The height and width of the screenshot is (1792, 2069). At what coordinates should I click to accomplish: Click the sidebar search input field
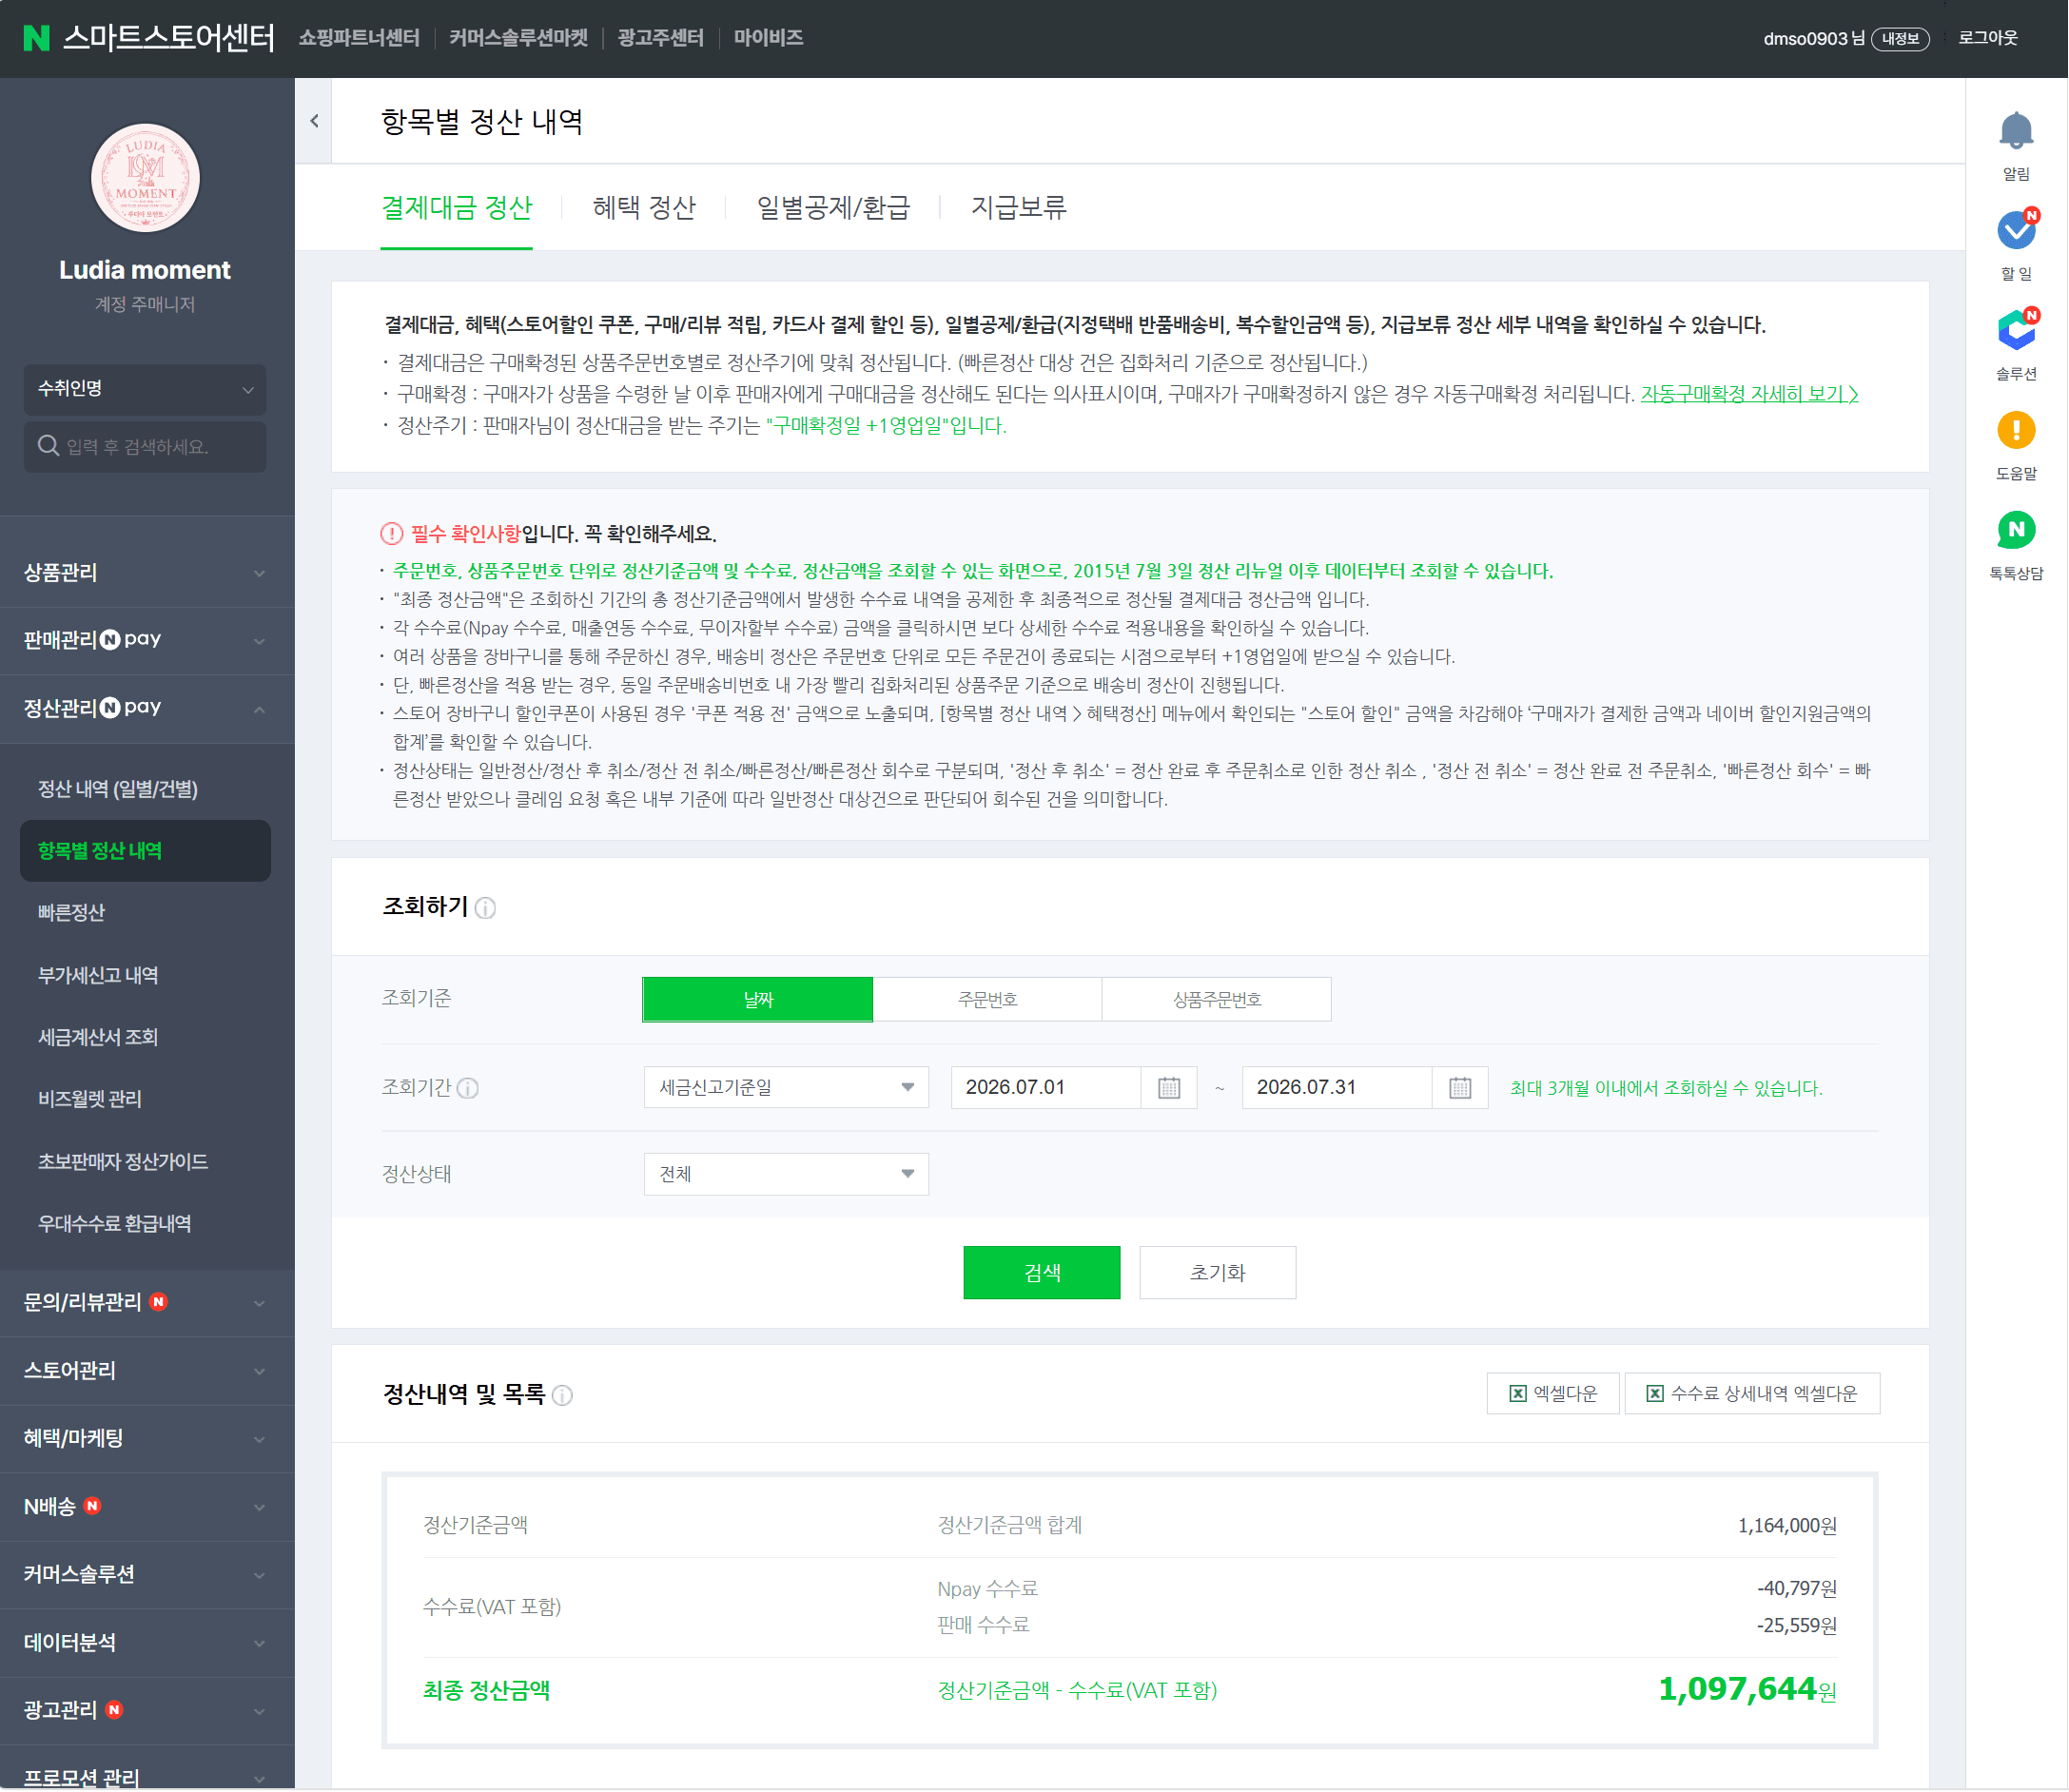click(x=146, y=447)
